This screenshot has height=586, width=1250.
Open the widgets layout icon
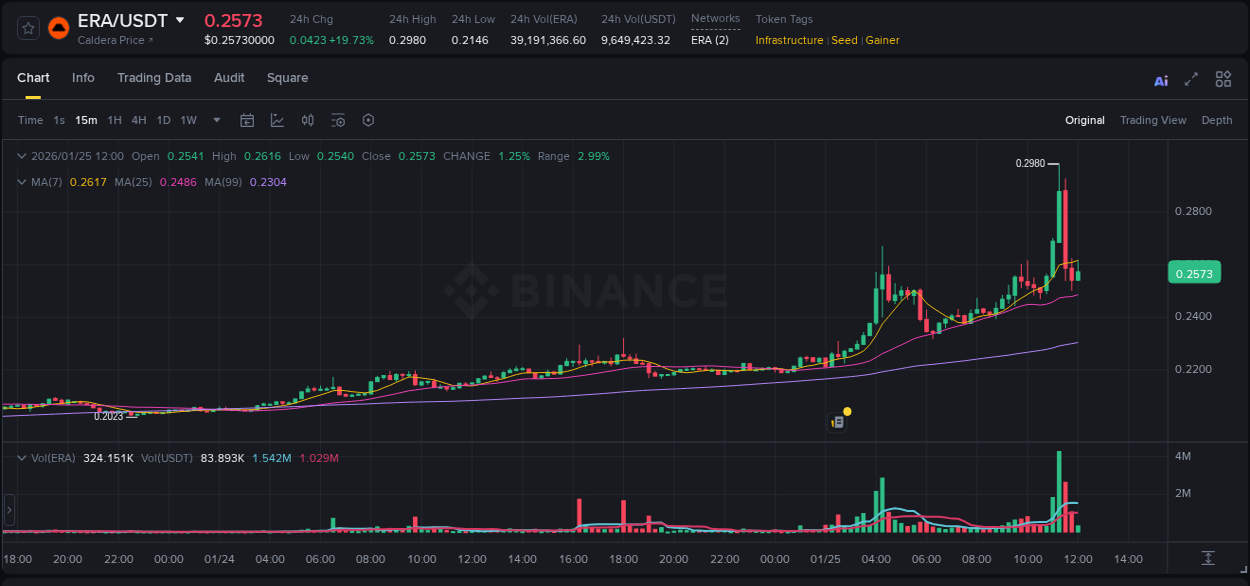pyautogui.click(x=1223, y=79)
